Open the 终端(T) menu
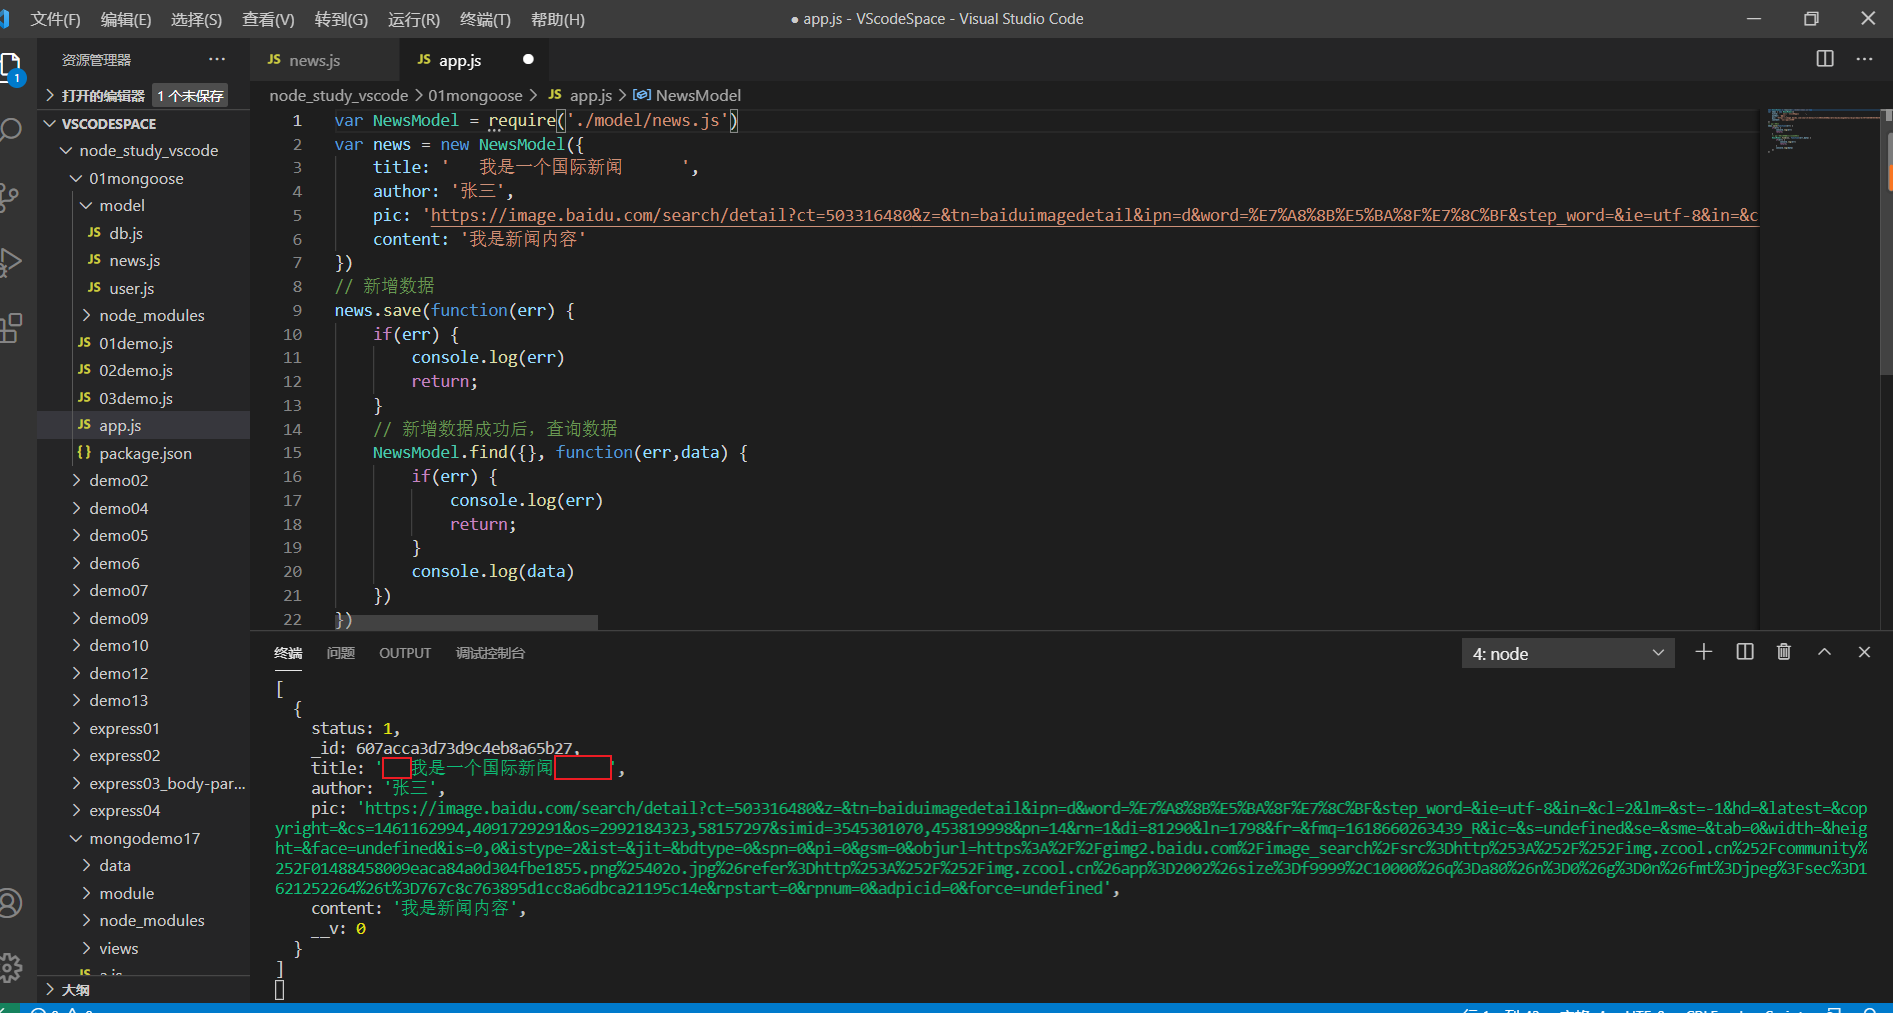Image resolution: width=1893 pixels, height=1013 pixels. 485,19
